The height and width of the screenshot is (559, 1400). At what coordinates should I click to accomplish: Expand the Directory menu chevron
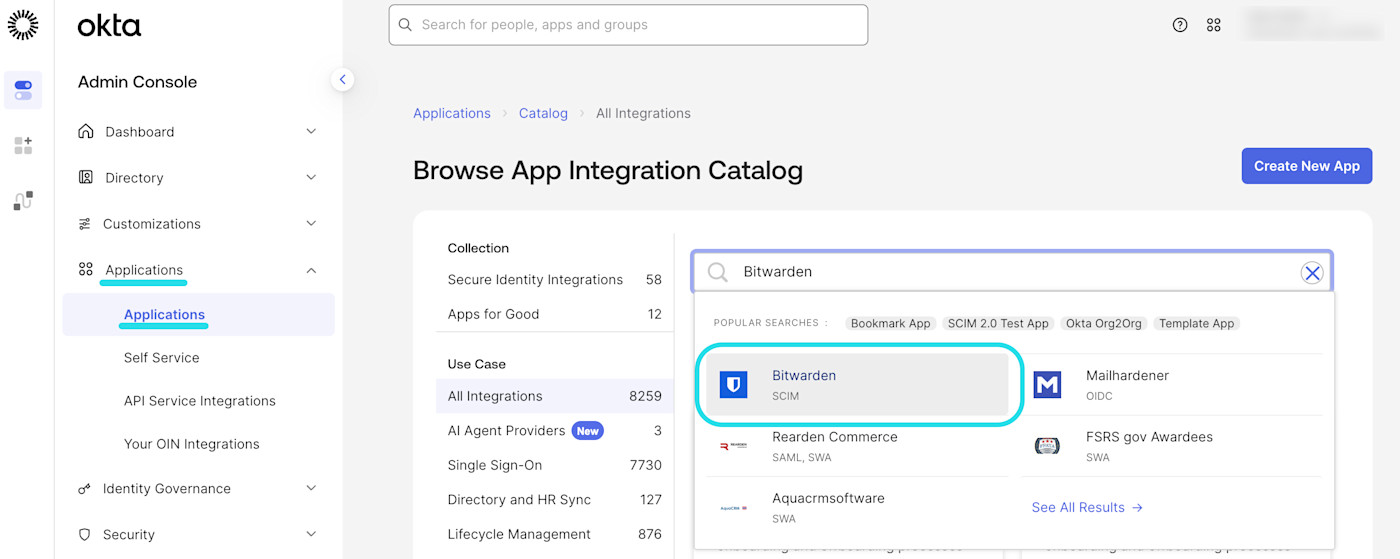pos(311,177)
